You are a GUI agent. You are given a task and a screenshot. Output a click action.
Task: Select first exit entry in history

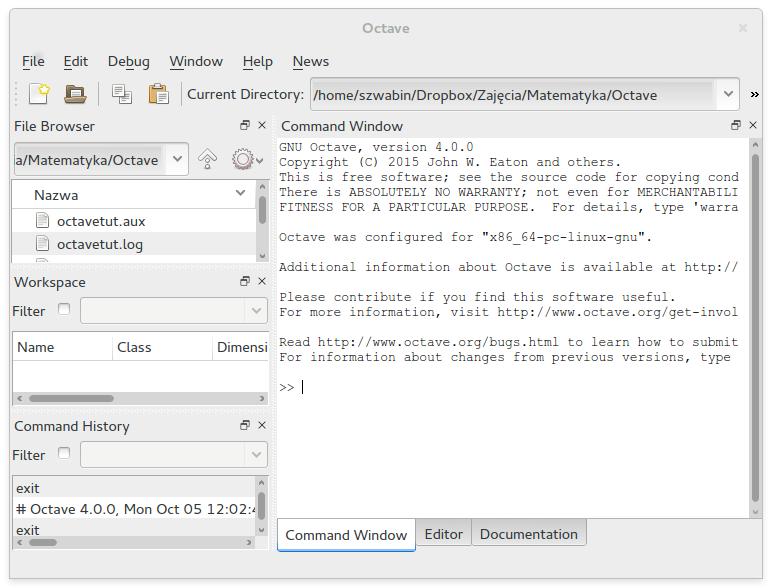133,488
